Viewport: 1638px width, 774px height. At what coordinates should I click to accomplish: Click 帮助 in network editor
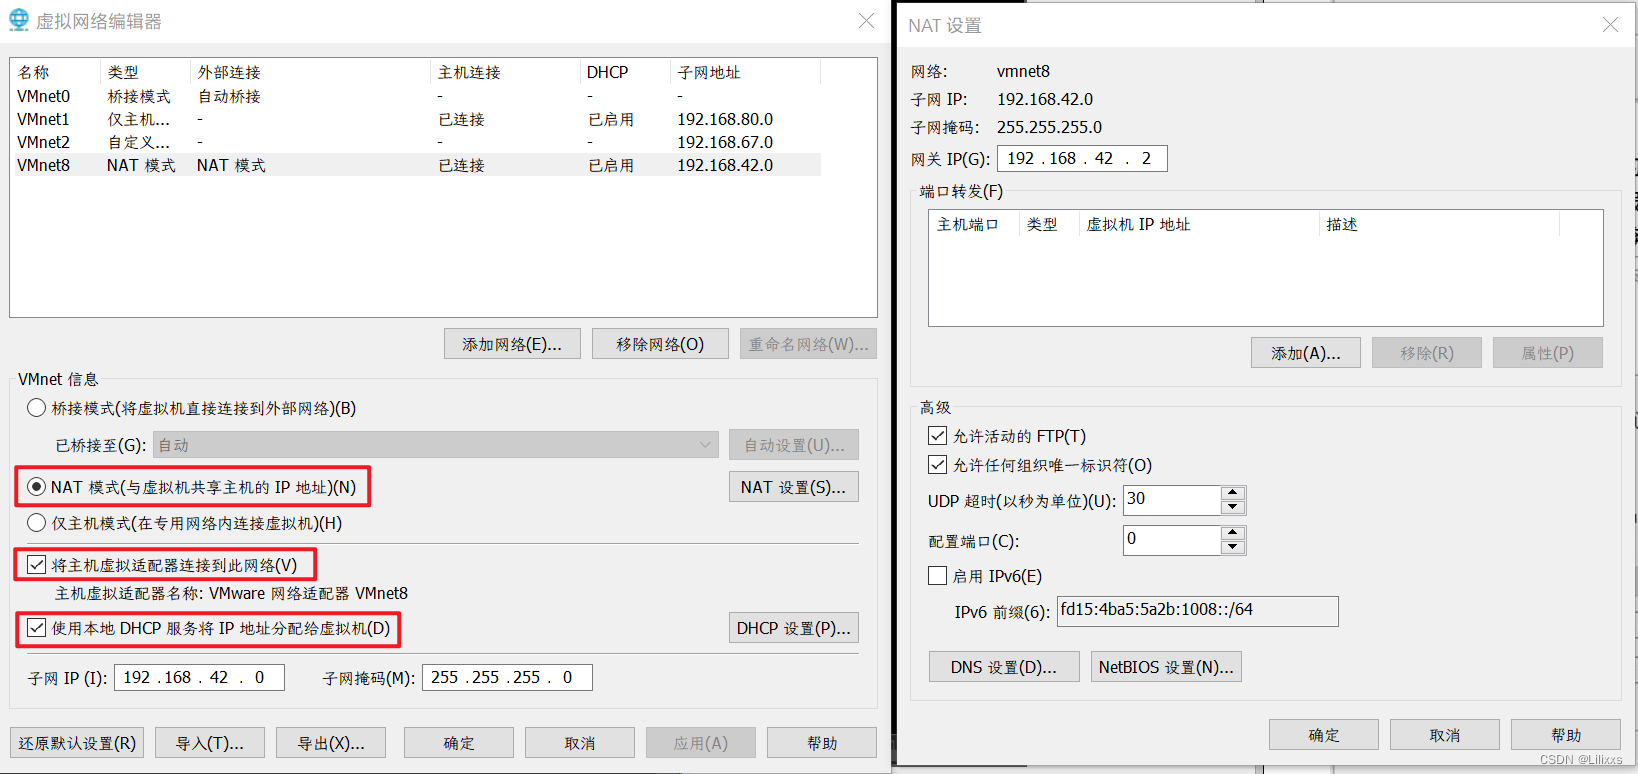(822, 743)
